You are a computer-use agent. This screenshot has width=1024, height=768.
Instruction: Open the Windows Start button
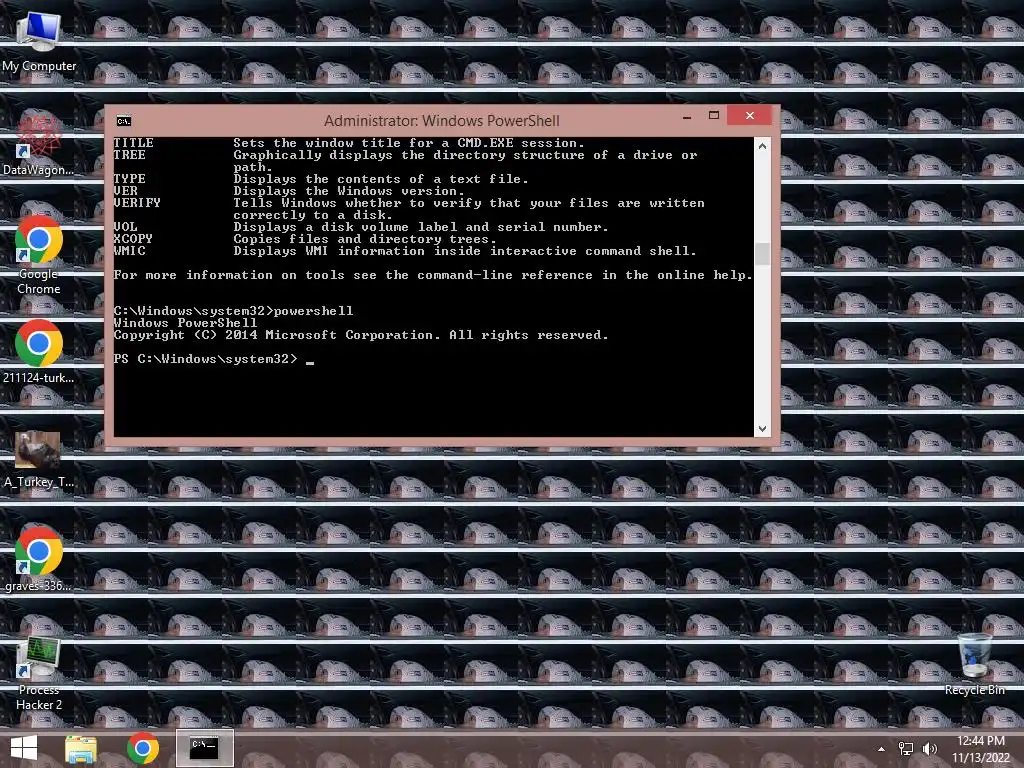pos(24,748)
